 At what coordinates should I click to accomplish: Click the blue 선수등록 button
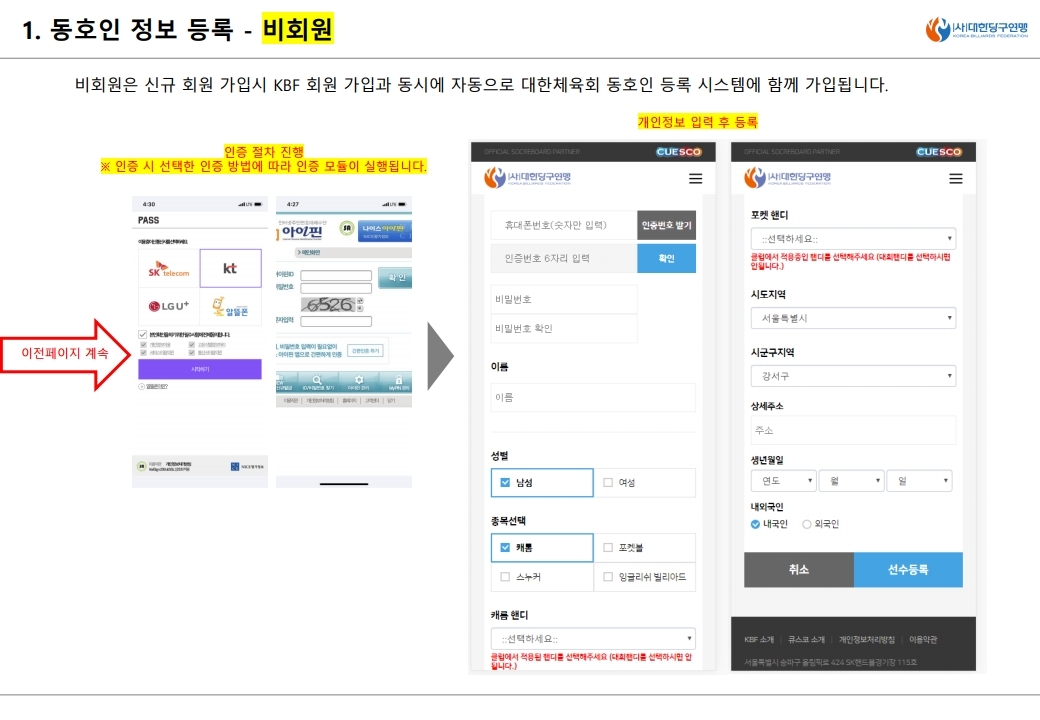point(908,570)
